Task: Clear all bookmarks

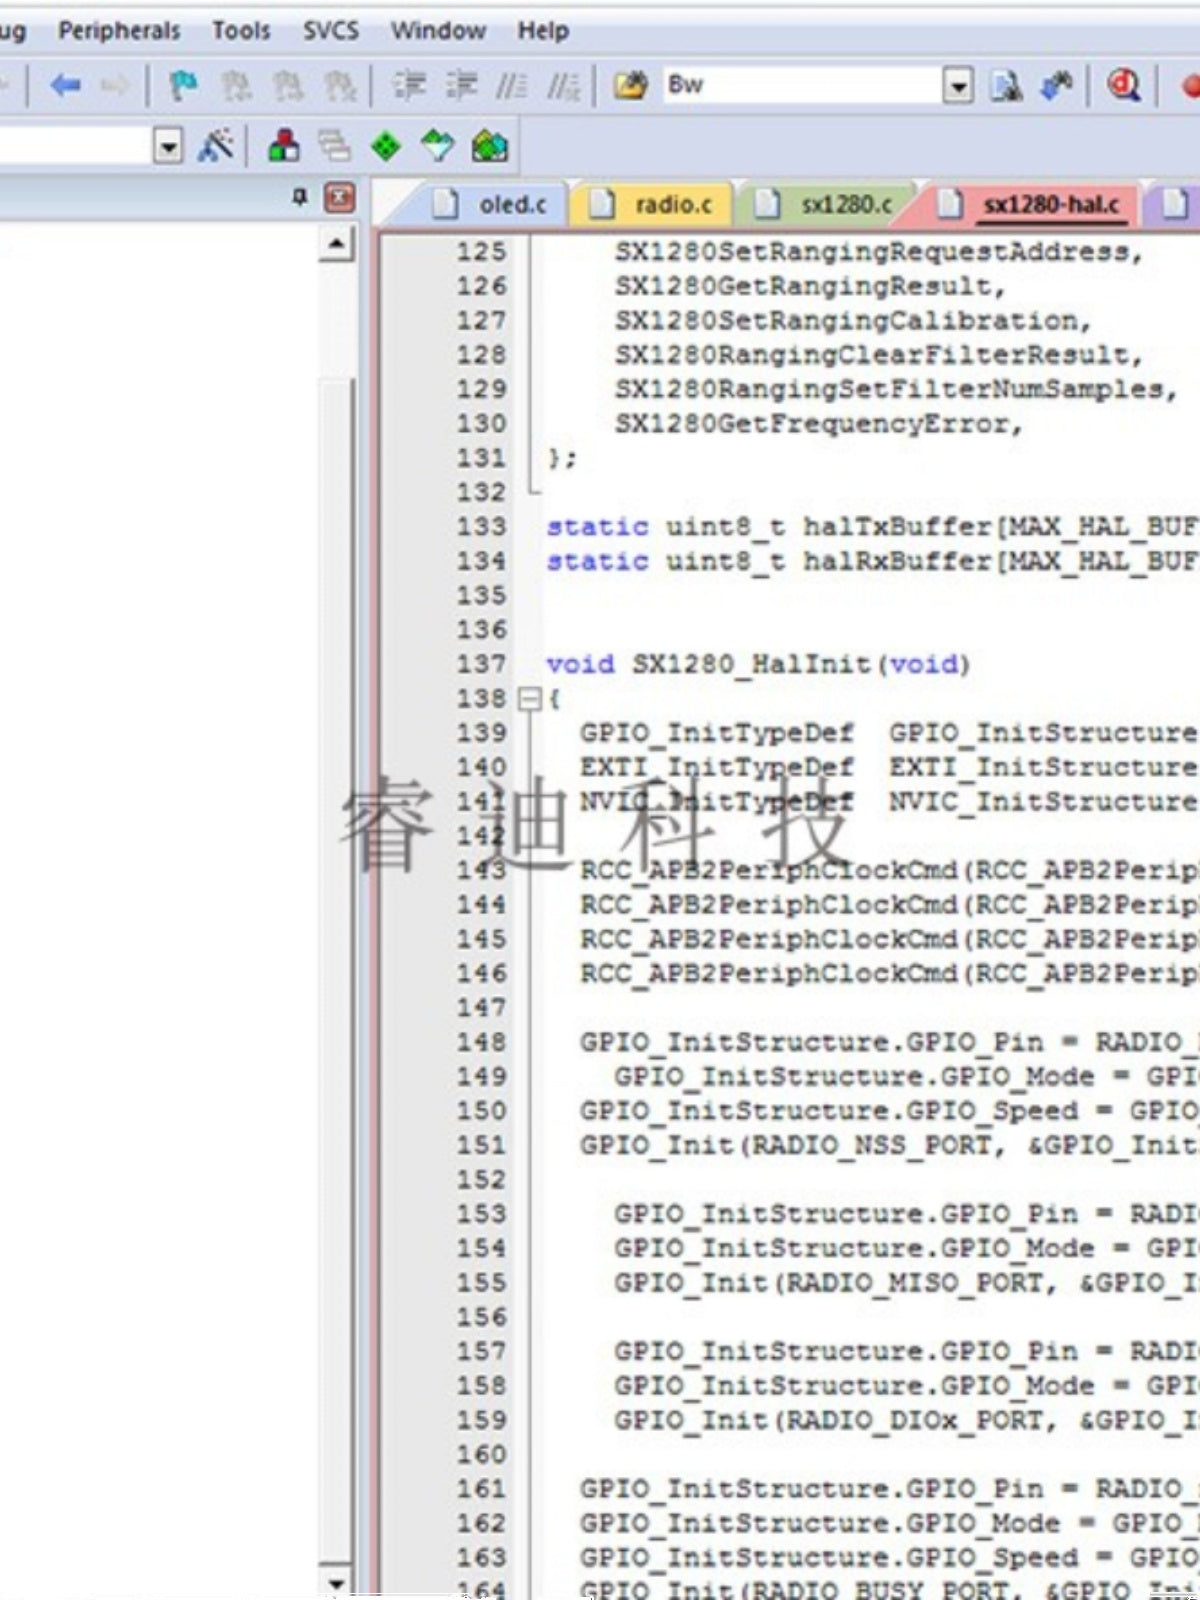Action: 340,86
